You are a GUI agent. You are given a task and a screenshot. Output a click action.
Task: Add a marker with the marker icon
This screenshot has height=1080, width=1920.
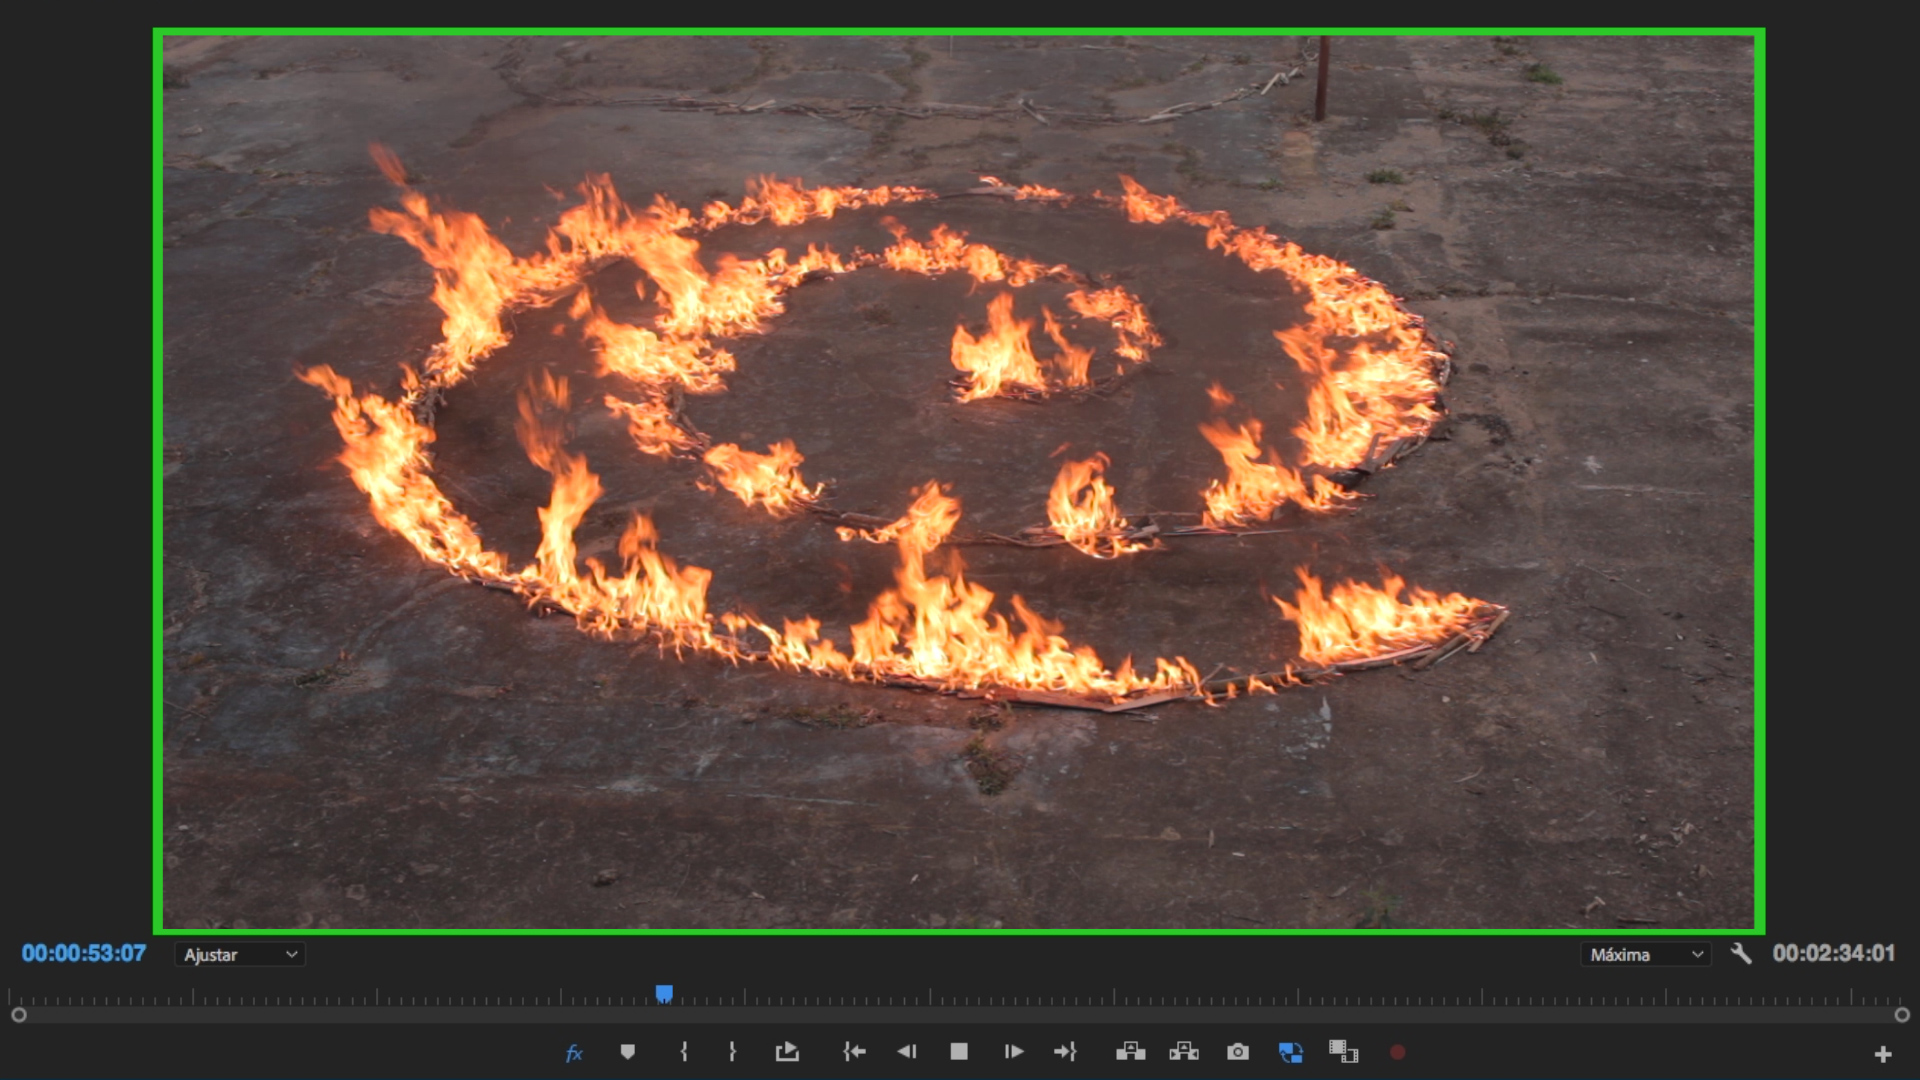pyautogui.click(x=628, y=1052)
